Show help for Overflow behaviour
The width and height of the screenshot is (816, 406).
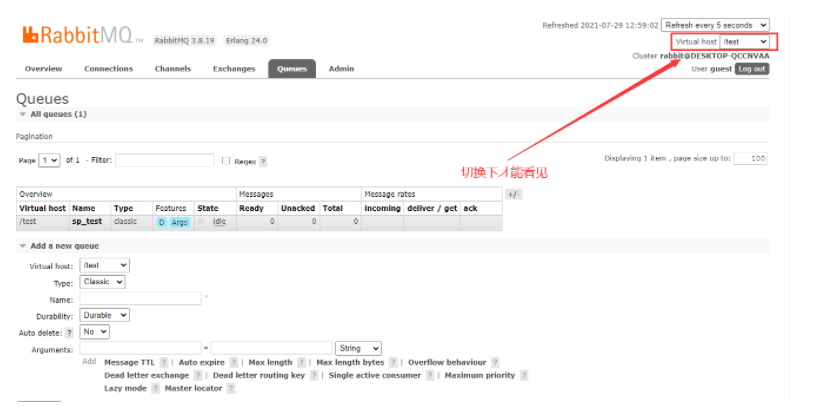click(495, 363)
